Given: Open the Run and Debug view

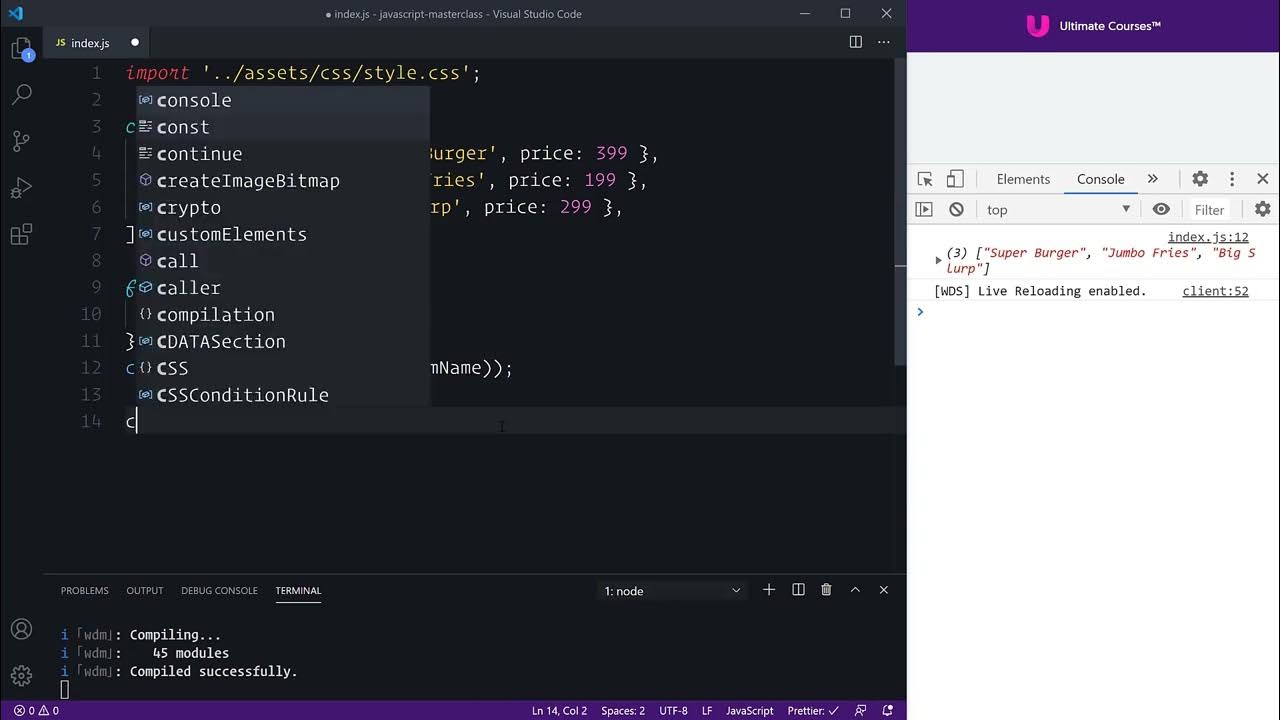Looking at the screenshot, I should coord(21,188).
